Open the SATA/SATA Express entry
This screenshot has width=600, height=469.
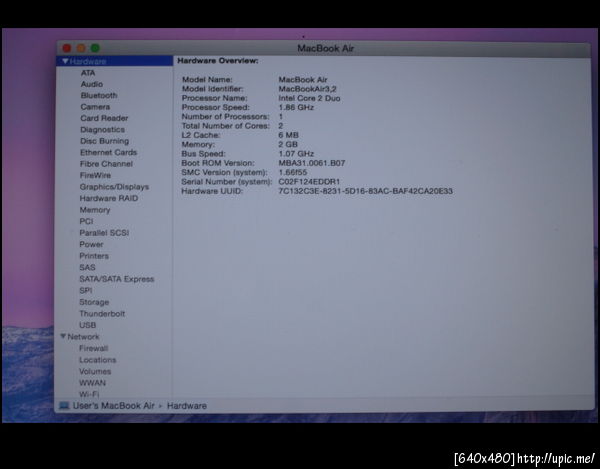(117, 279)
